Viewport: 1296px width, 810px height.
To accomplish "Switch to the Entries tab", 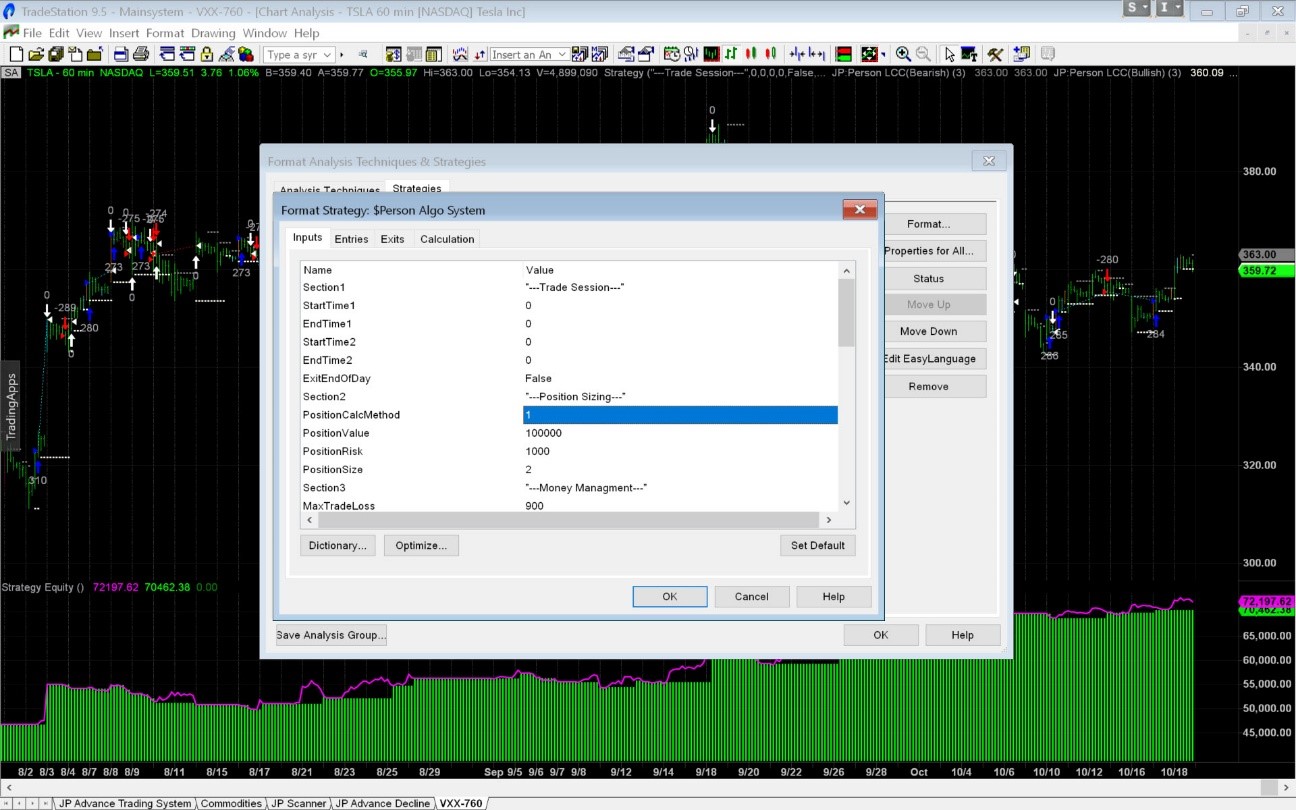I will [351, 239].
